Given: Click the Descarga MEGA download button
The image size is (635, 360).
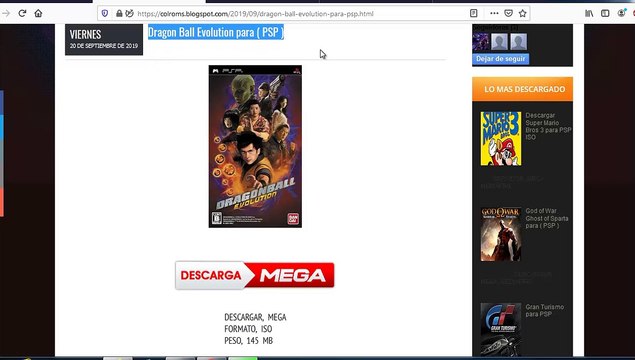Looking at the screenshot, I should coord(255,275).
